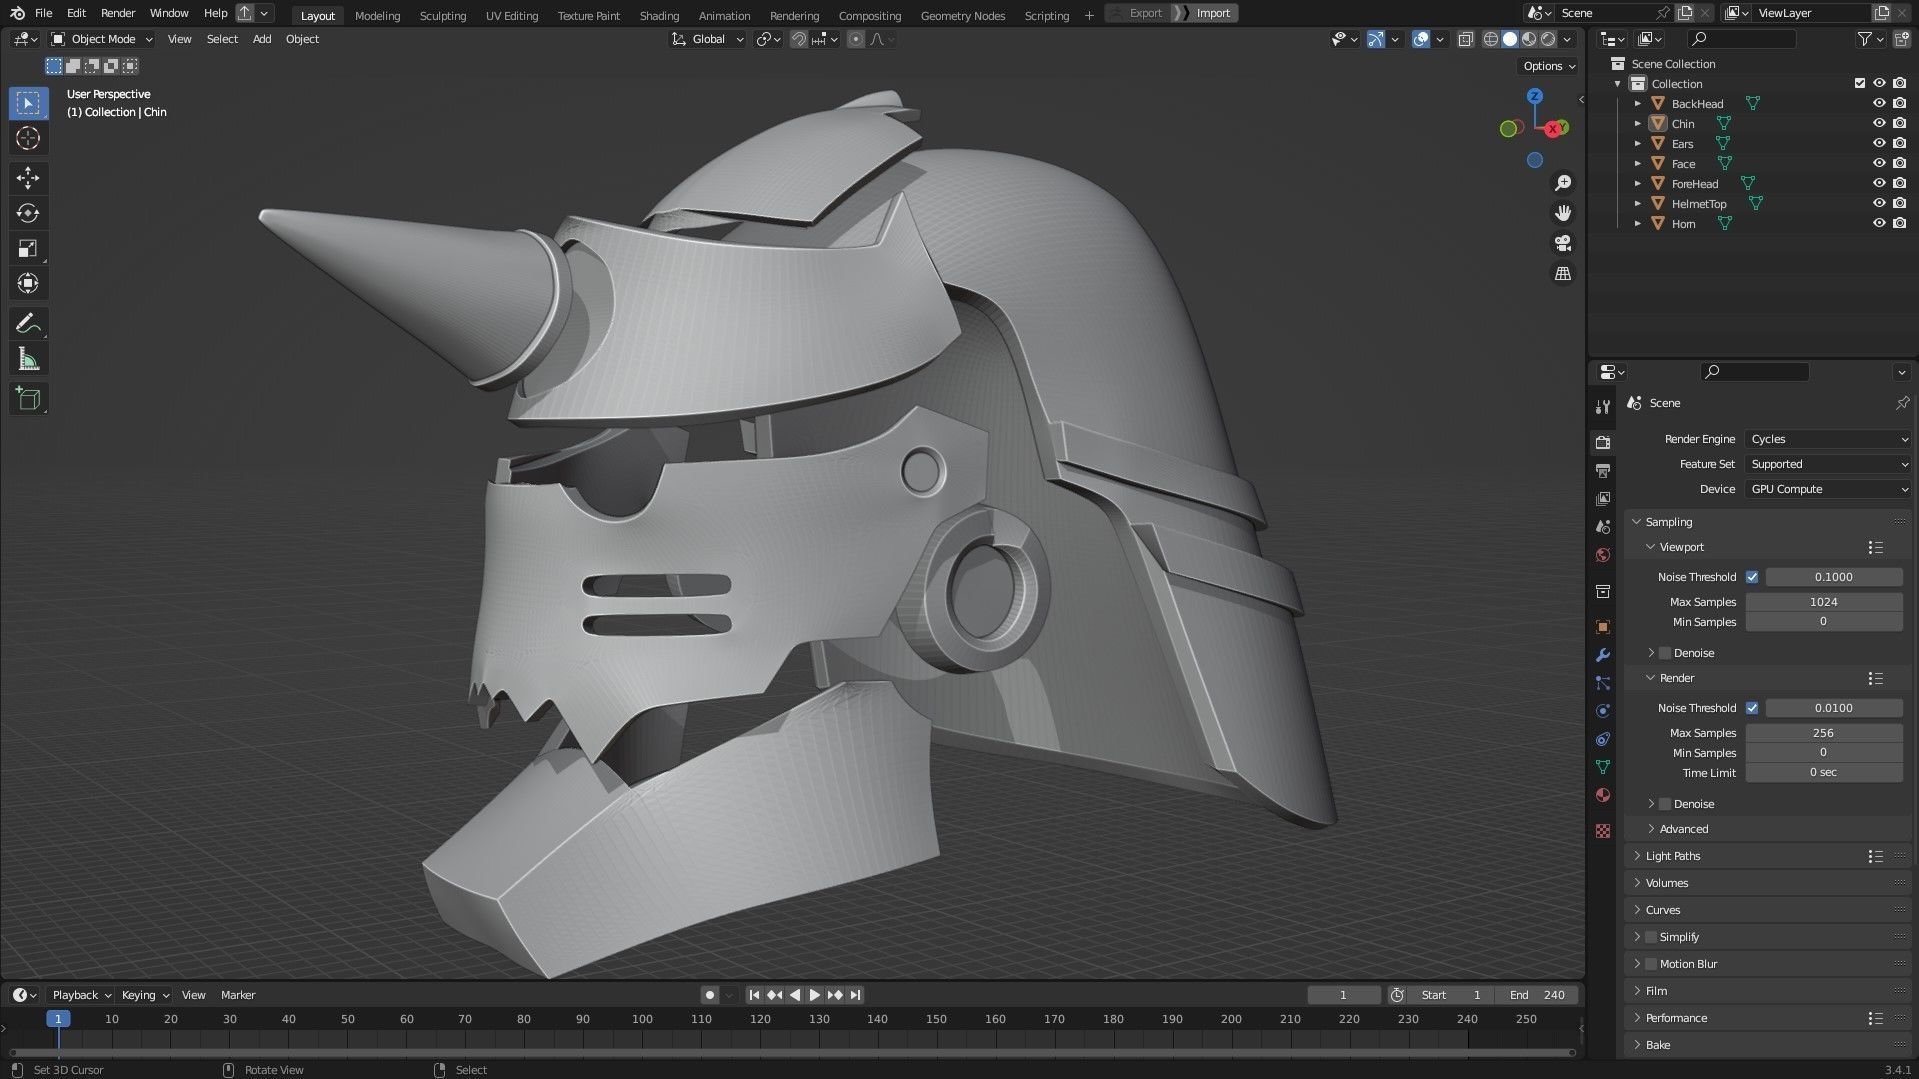Select the Annotate tool
This screenshot has height=1079, width=1919.
[28, 323]
